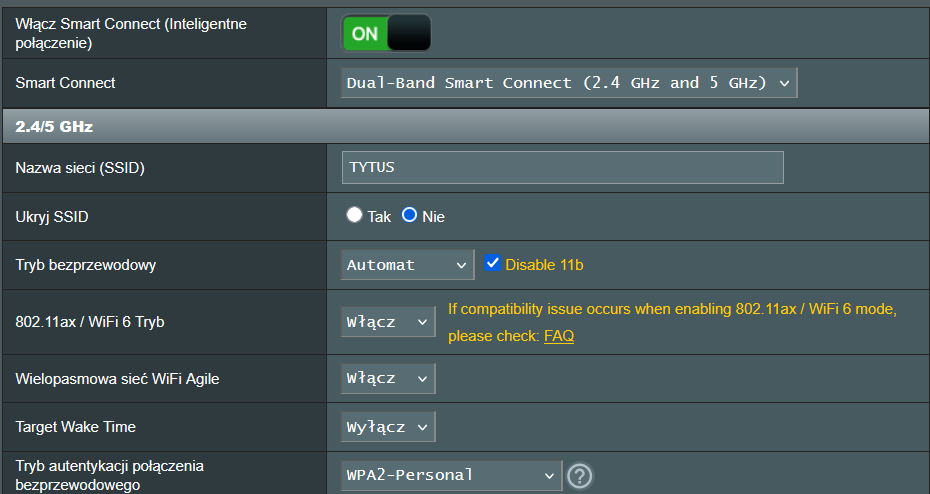
Task: Select the Nie radio for Ukryj SSID
Action: [x=409, y=216]
